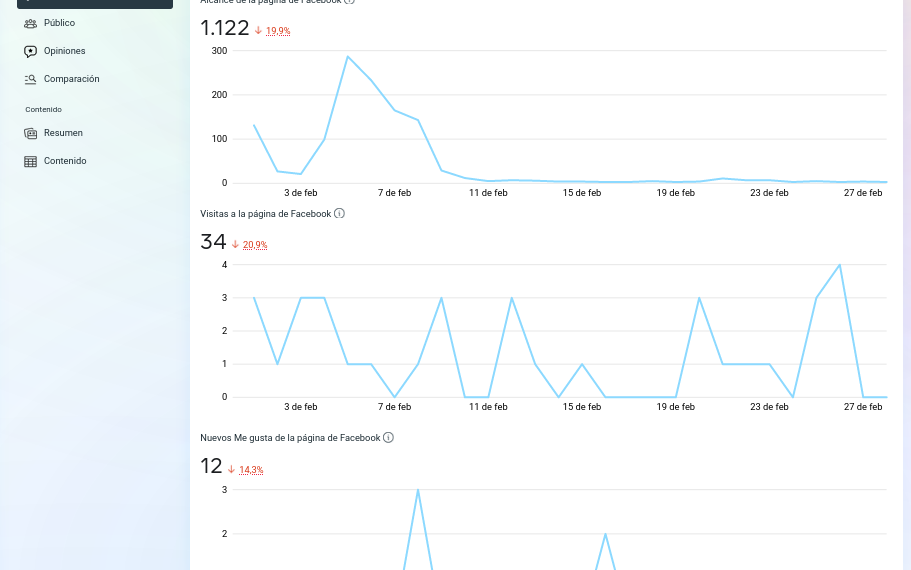Click the 'Nuevos Me gusta de la página' title

[290, 438]
